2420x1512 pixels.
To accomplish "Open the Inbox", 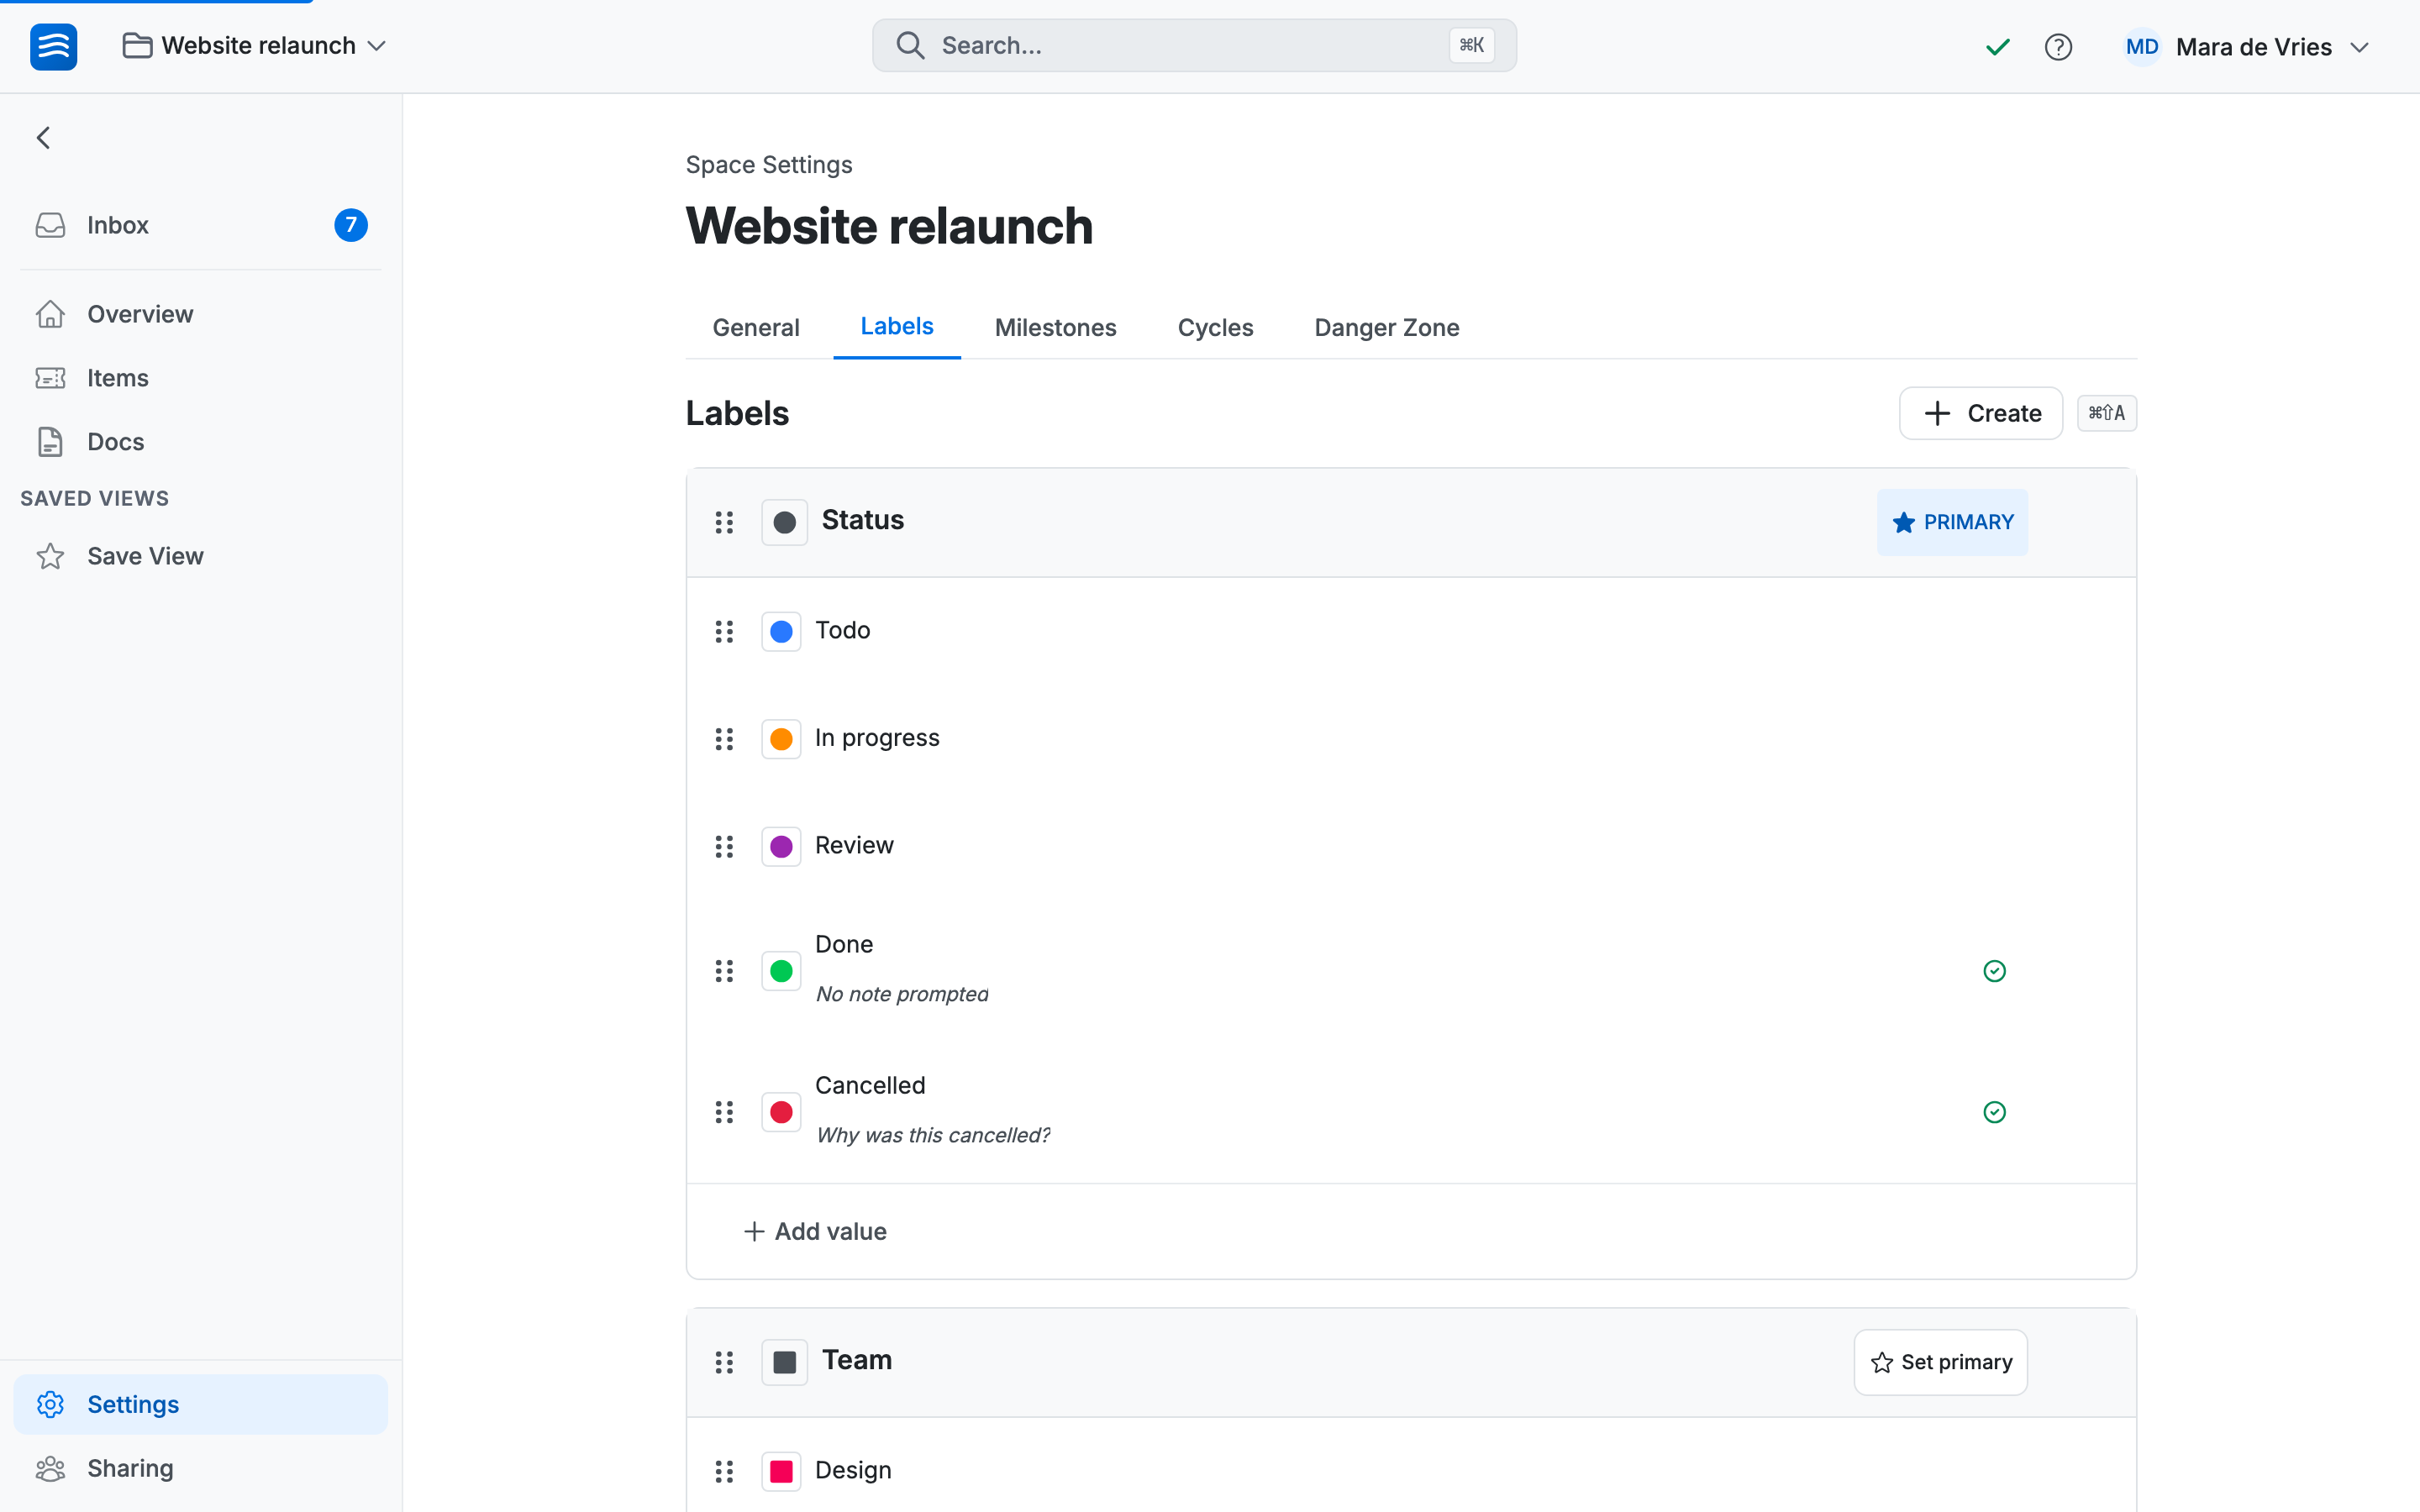I will coord(201,225).
